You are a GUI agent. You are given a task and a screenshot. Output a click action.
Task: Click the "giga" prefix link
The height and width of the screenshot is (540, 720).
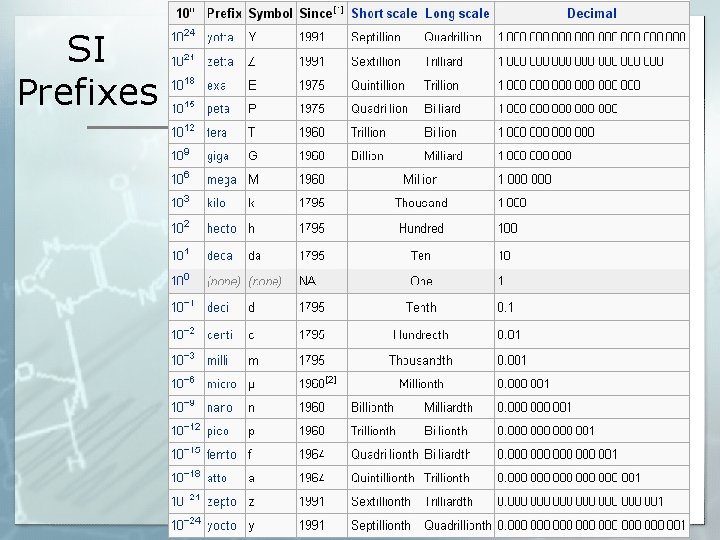tap(218, 156)
